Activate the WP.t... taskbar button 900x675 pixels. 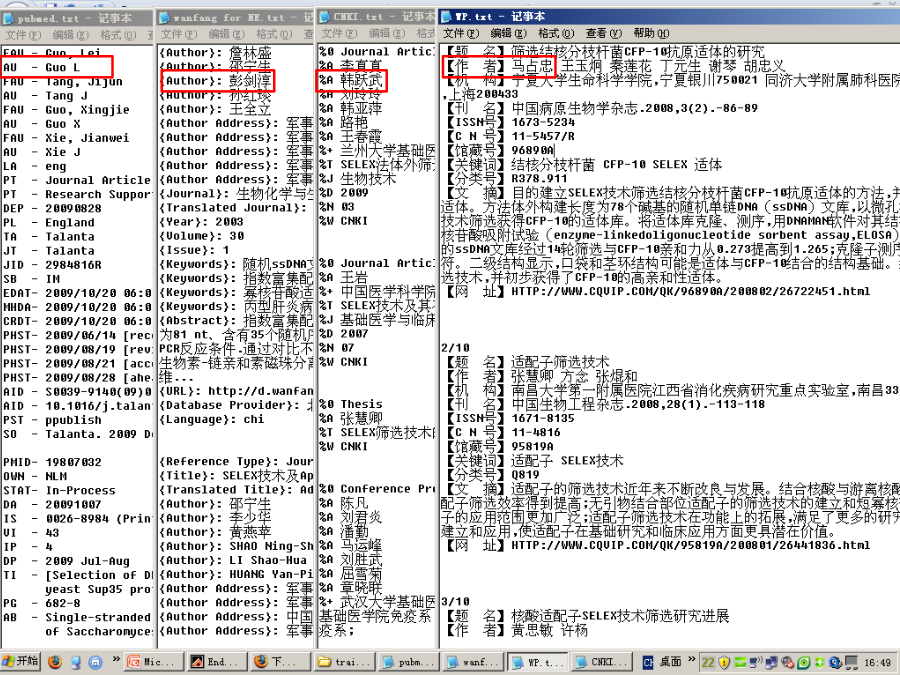[537, 662]
